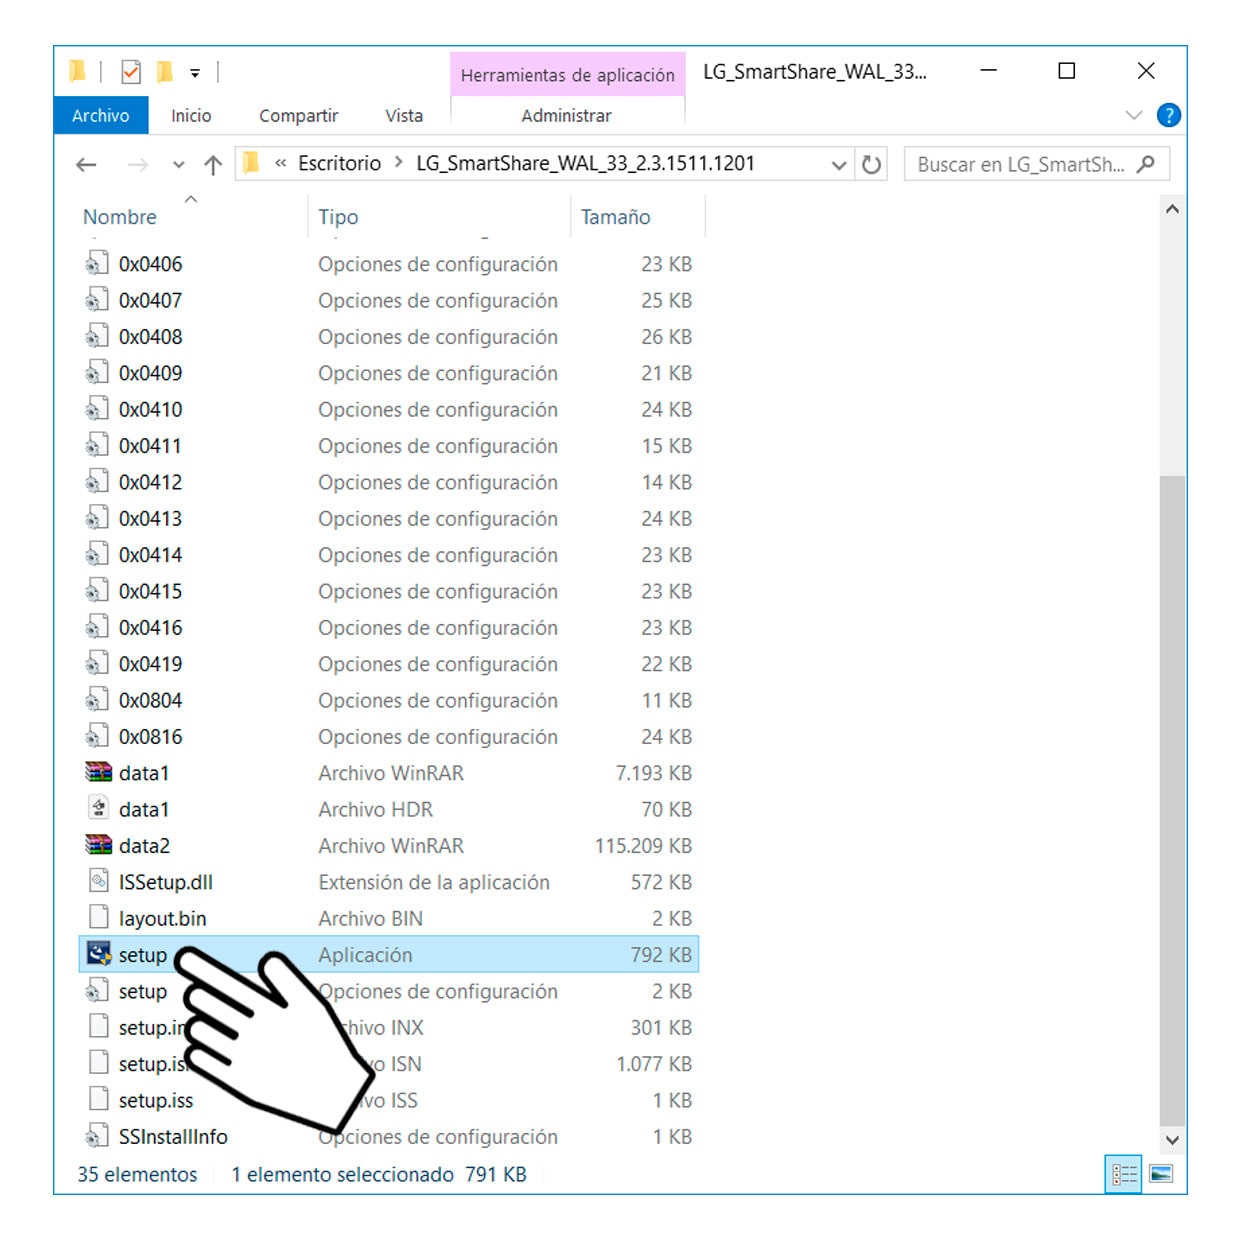
Task: Click the folder icon in title bar
Action: pos(77,71)
